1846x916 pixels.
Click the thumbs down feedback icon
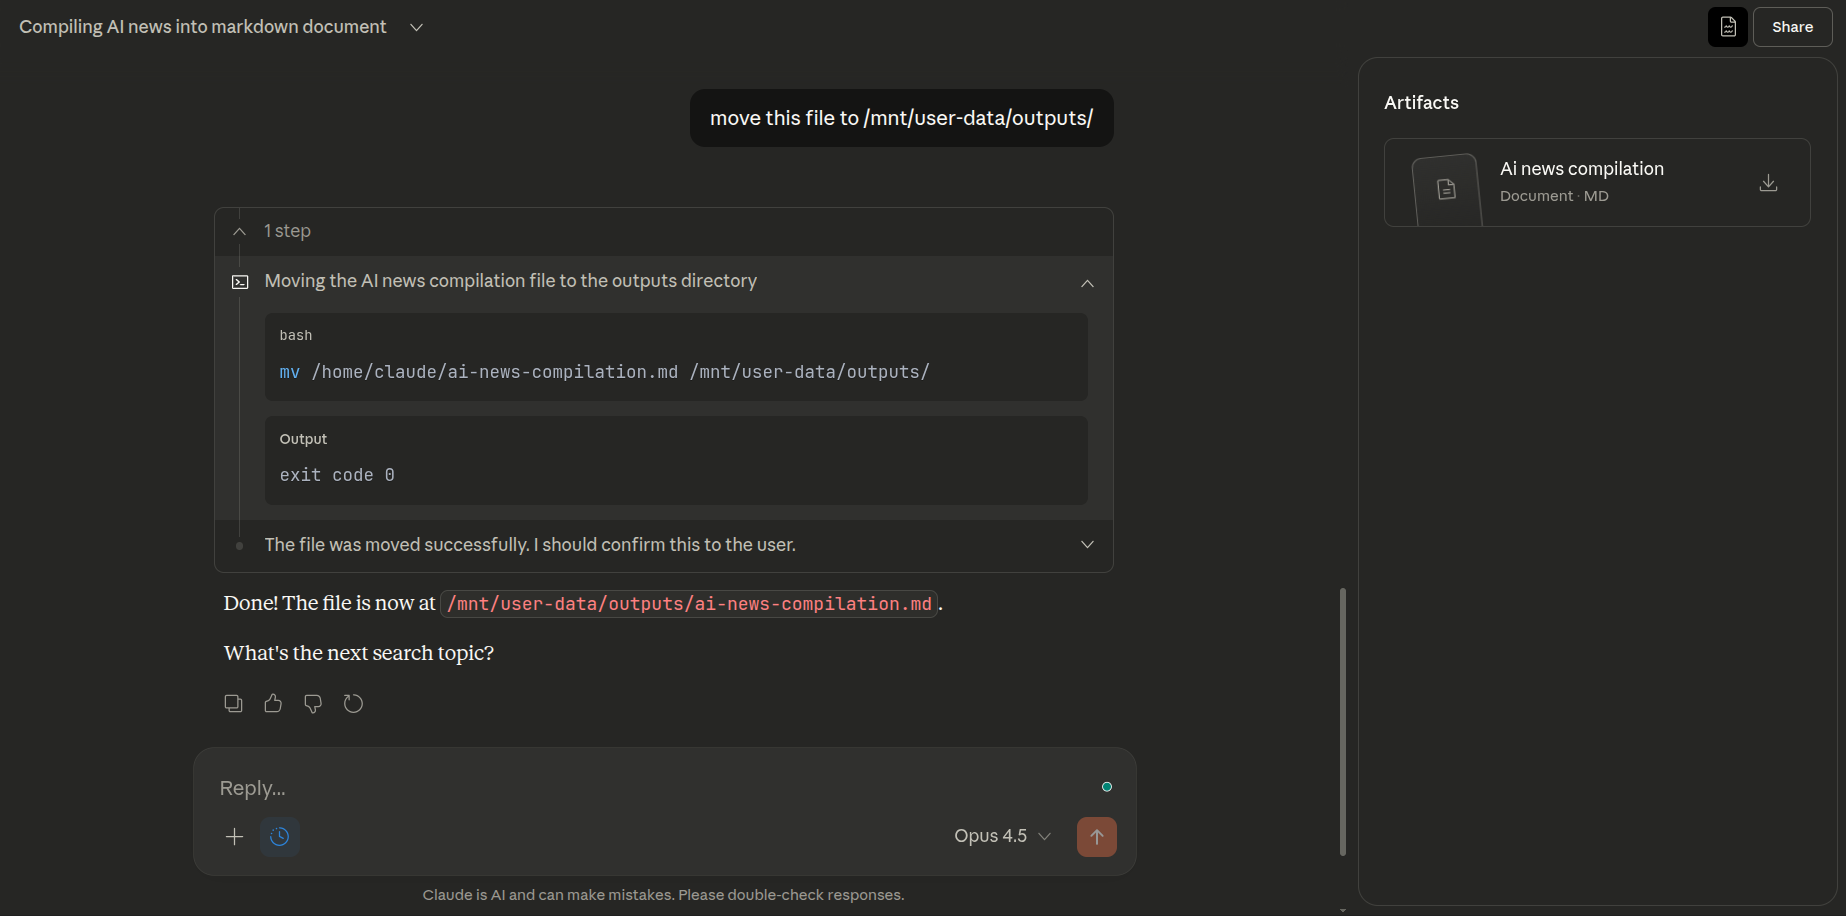(x=313, y=704)
